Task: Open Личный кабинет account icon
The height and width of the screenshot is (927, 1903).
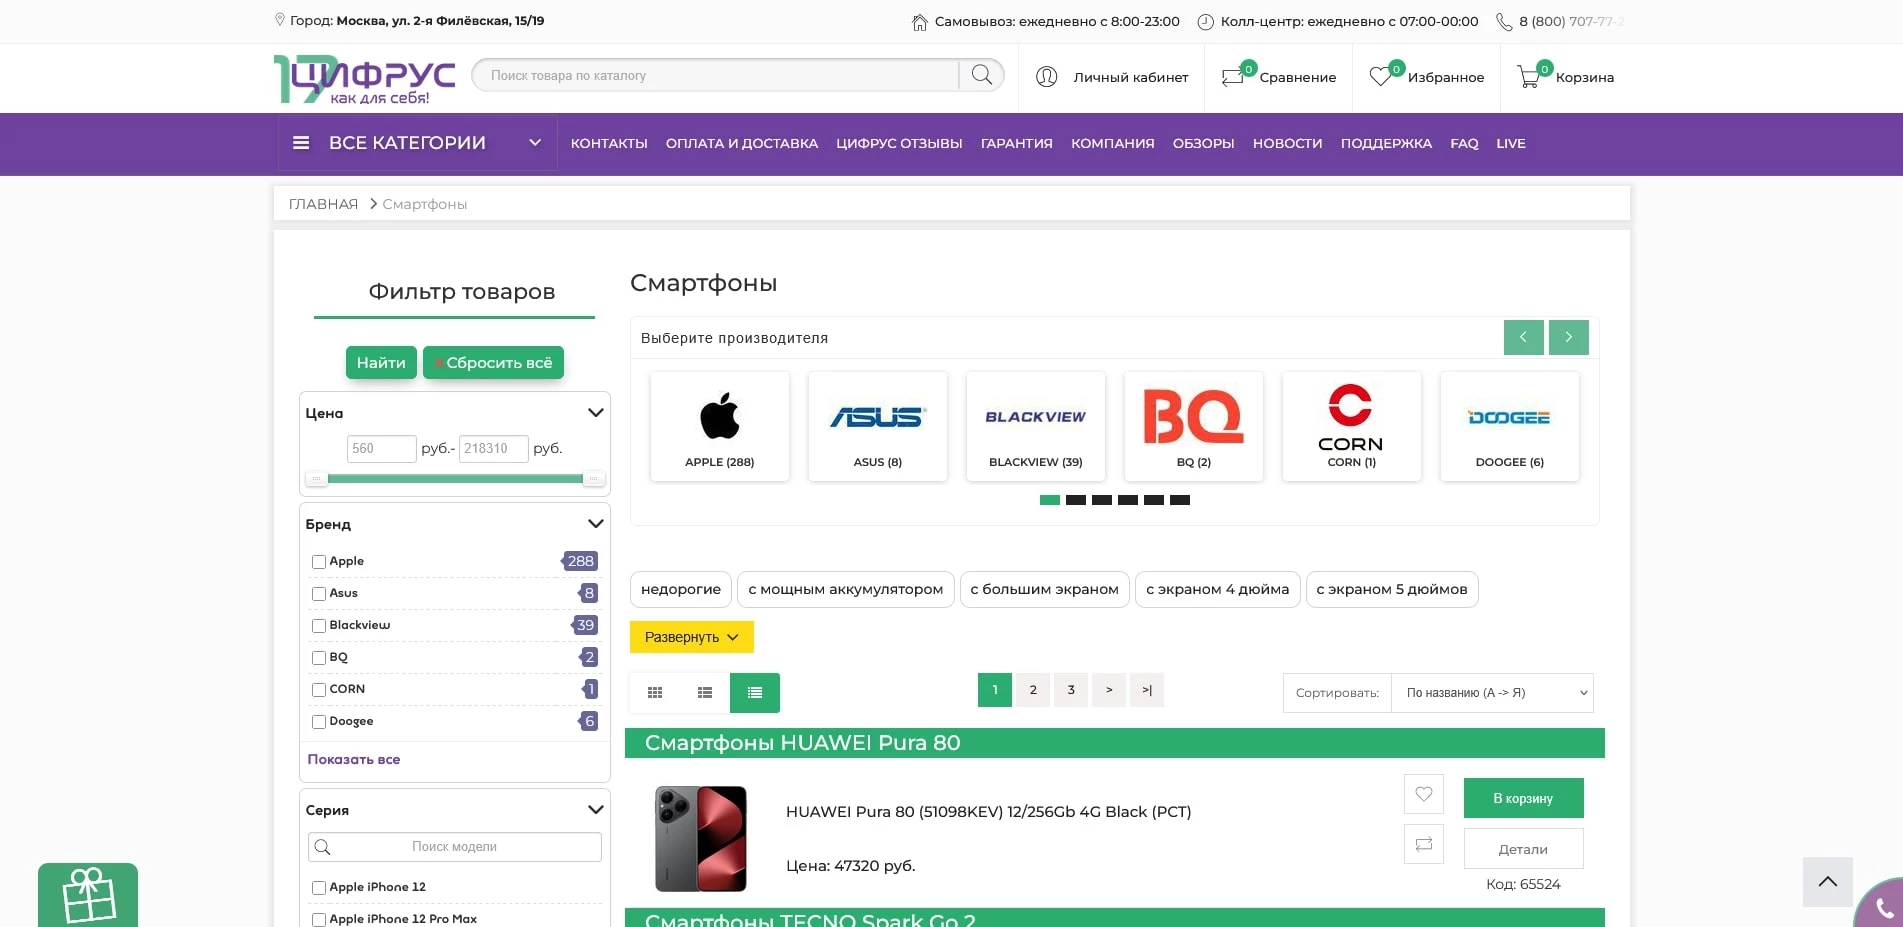Action: coord(1046,77)
